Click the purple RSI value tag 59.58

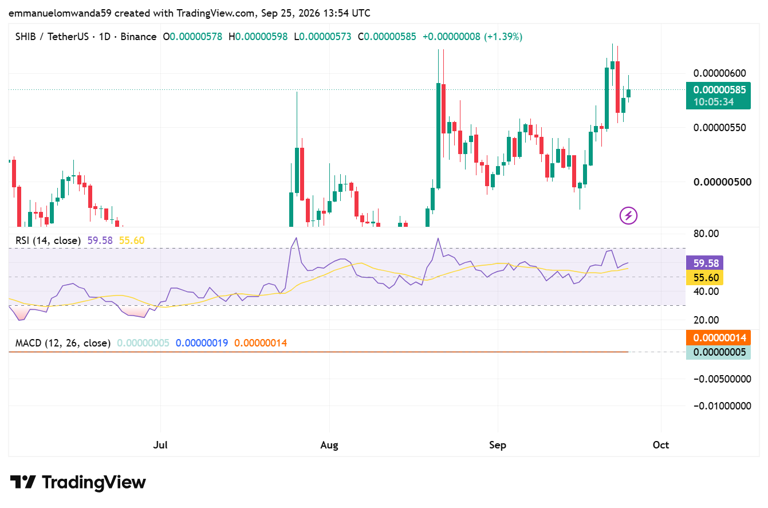[704, 263]
